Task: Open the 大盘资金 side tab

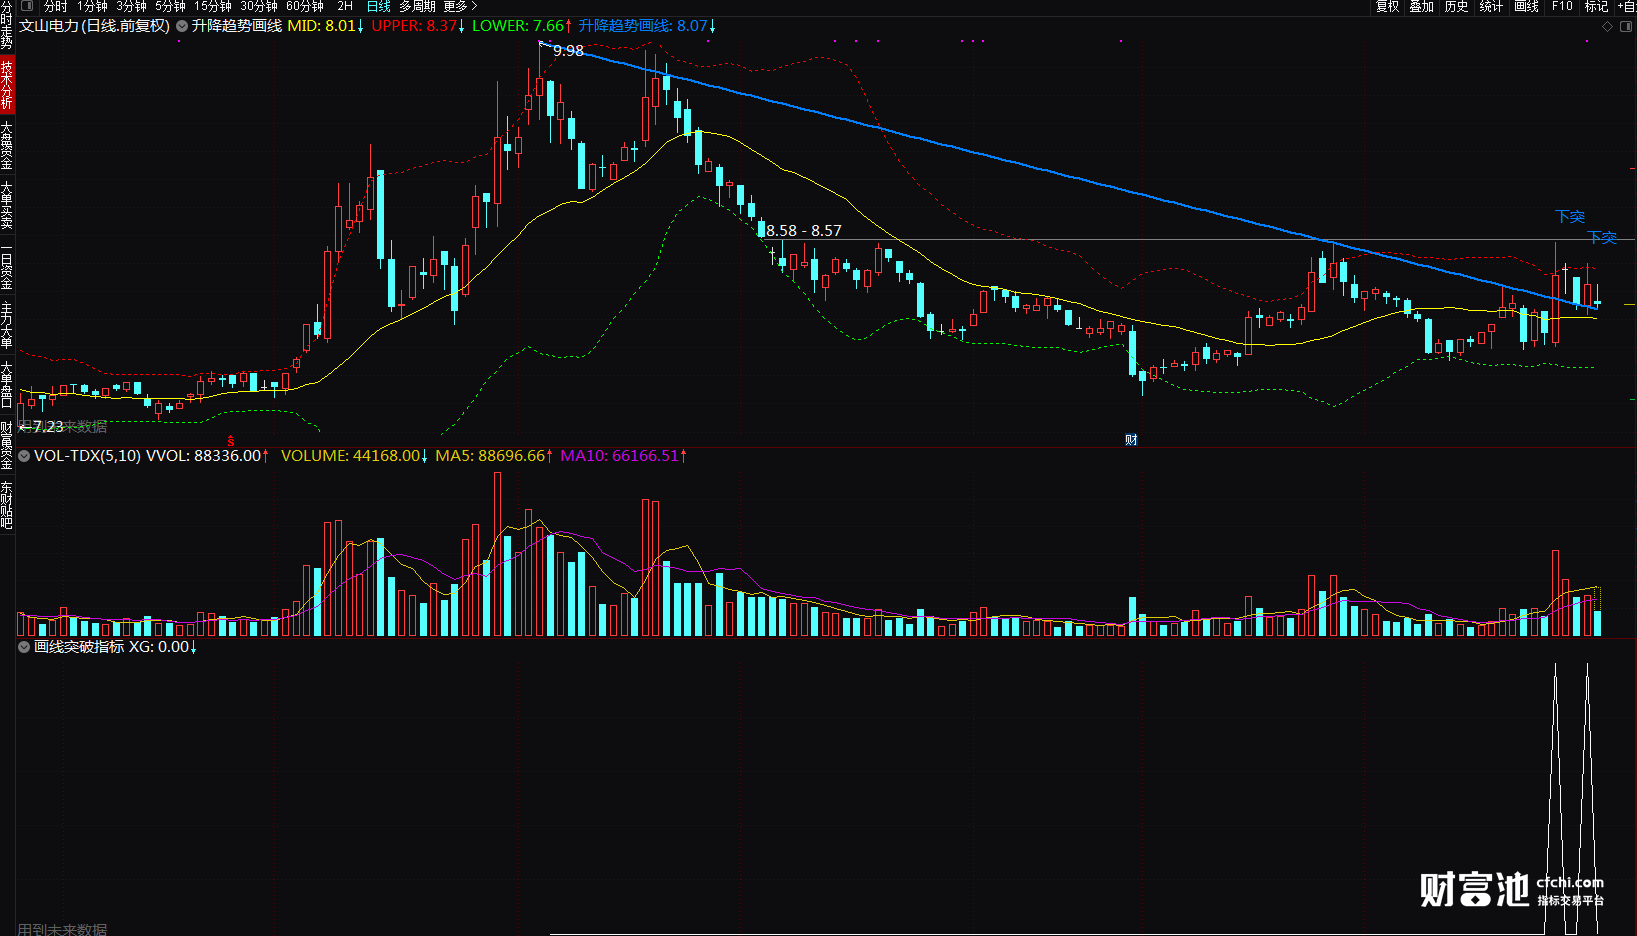Action: (x=7, y=145)
